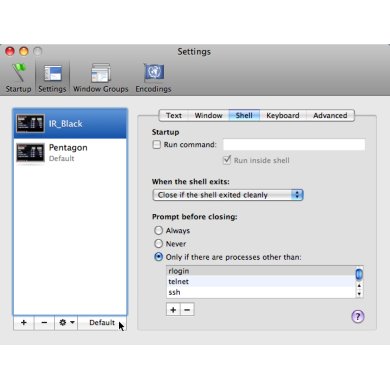The image size is (390, 390).
Task: Enable the Run command checkbox
Action: click(x=157, y=145)
